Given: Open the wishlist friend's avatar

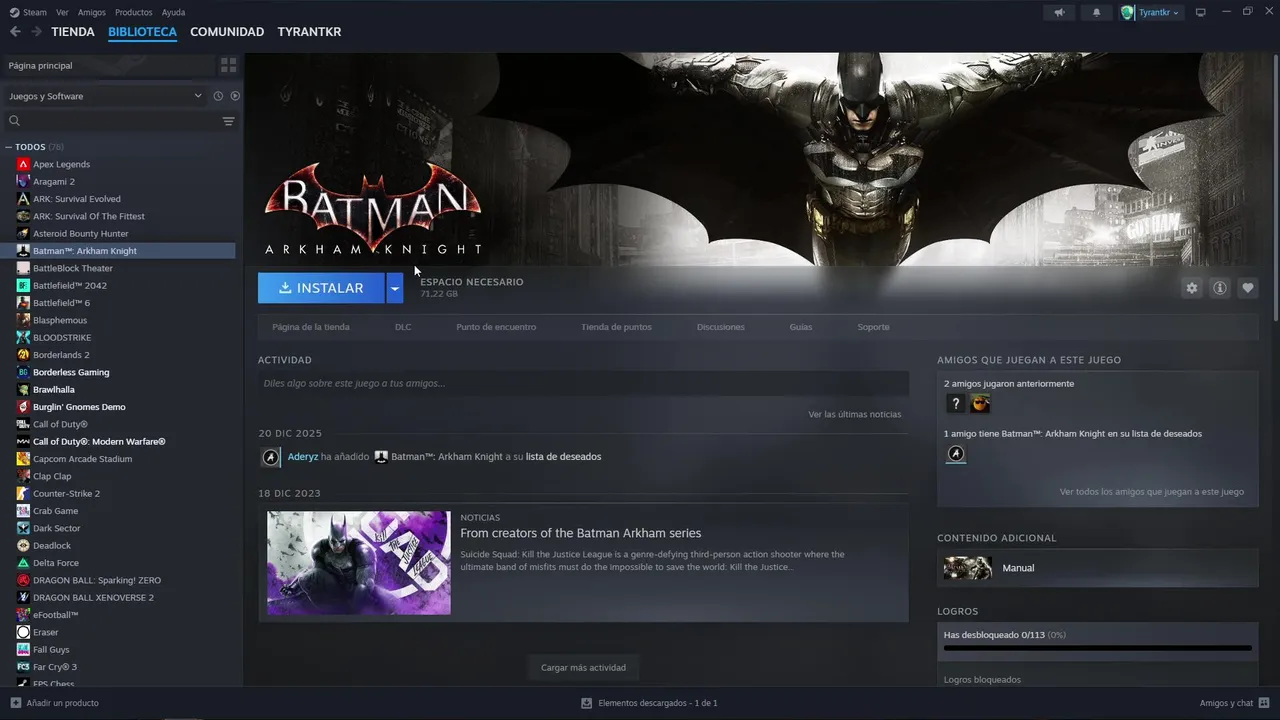Looking at the screenshot, I should click(x=956, y=454).
